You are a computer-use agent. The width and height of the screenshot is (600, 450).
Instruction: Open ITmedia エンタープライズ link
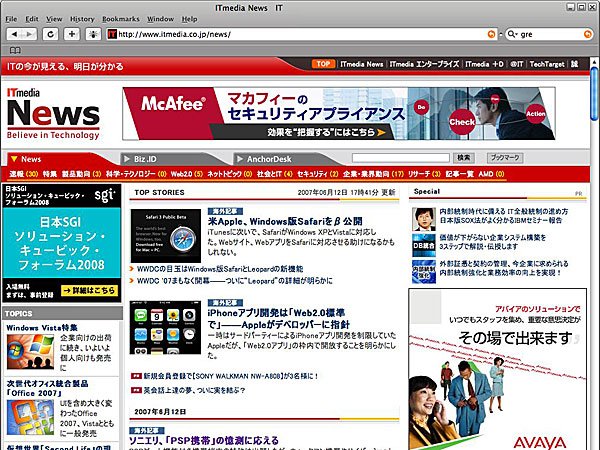424,64
